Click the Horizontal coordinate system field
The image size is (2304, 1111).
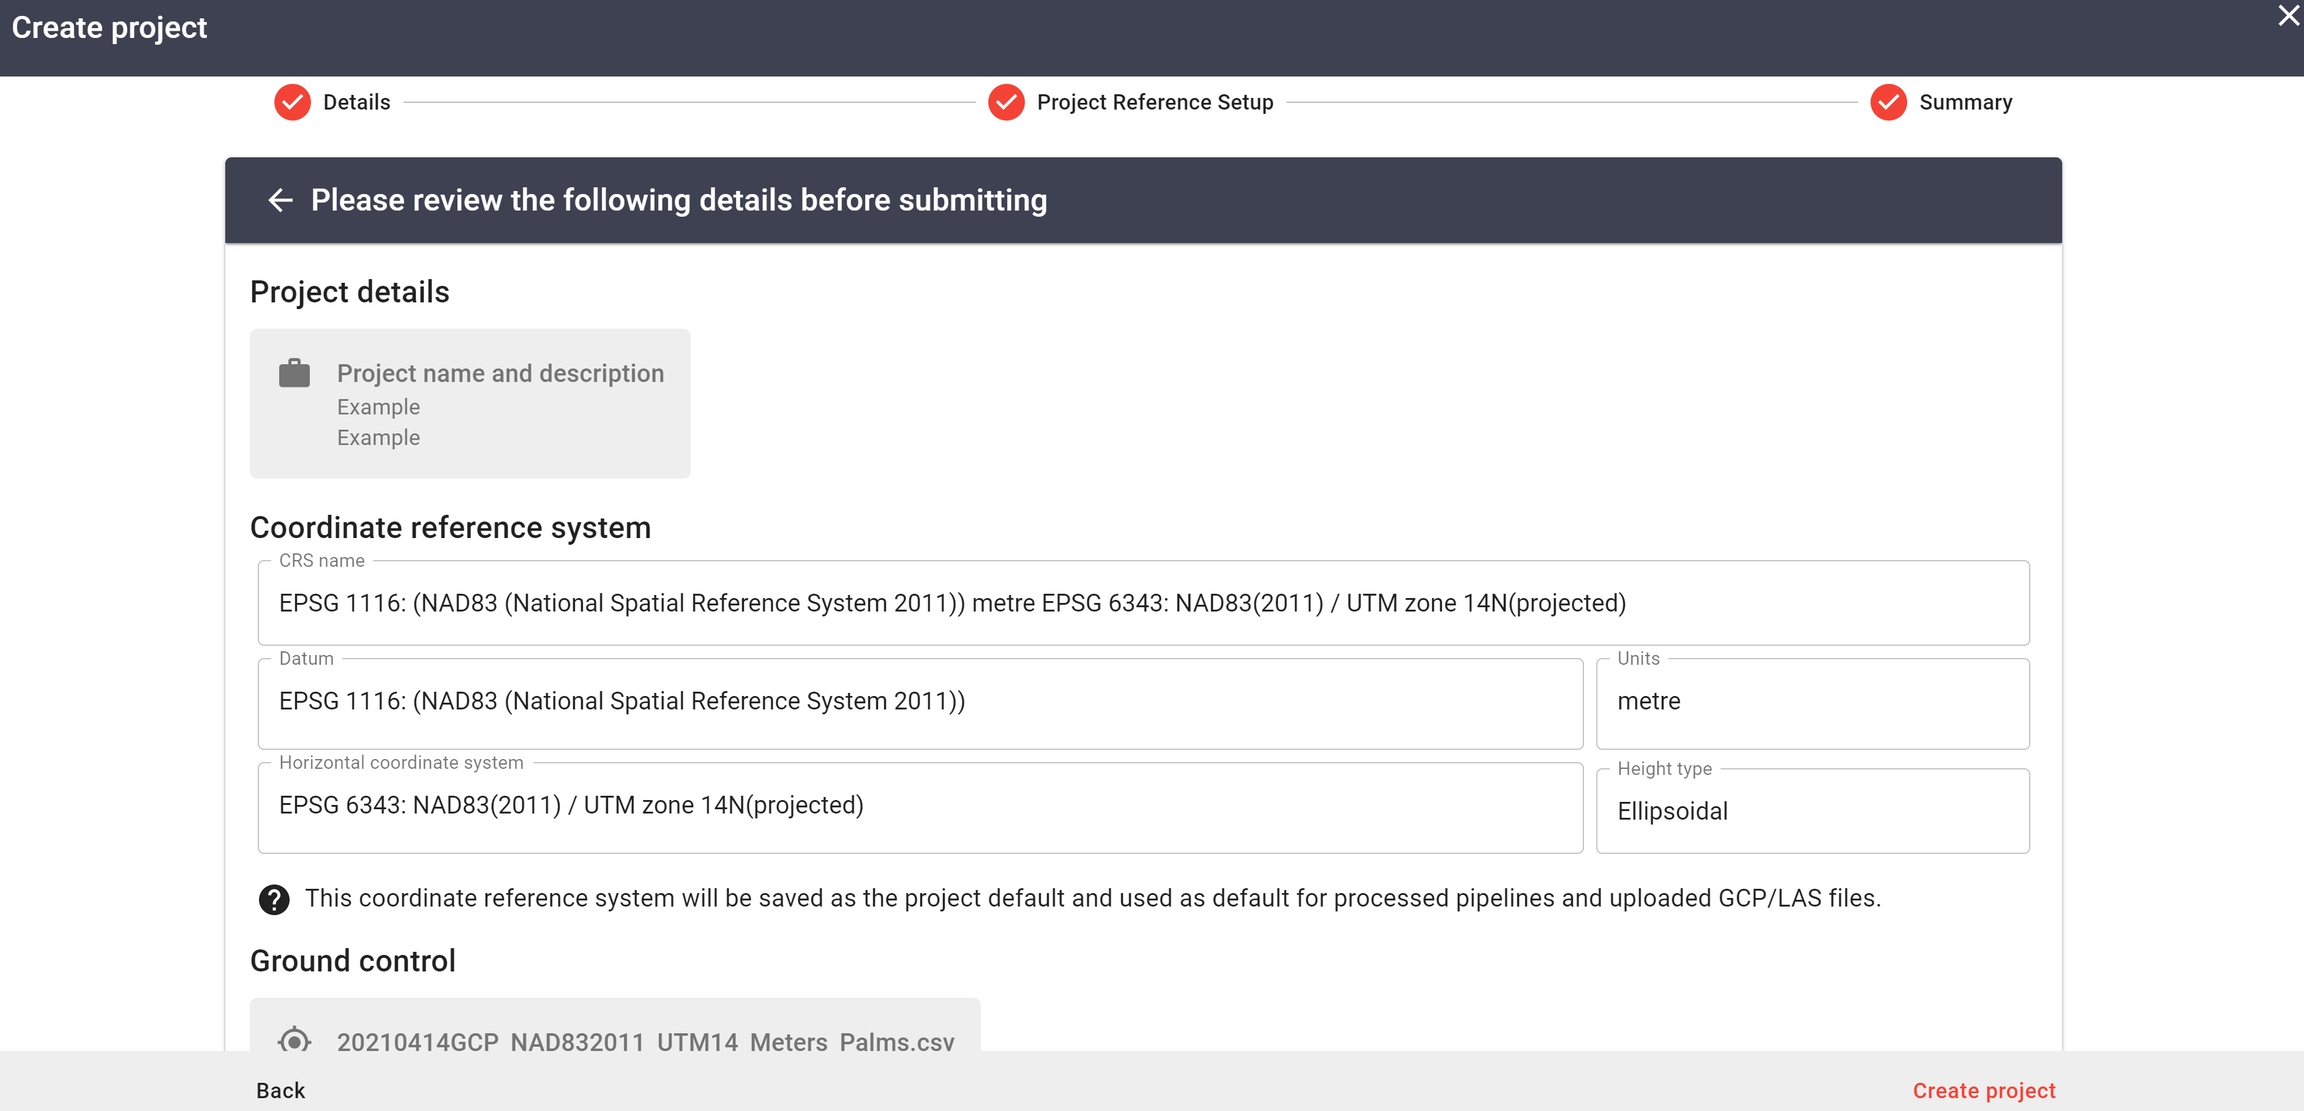click(x=920, y=806)
